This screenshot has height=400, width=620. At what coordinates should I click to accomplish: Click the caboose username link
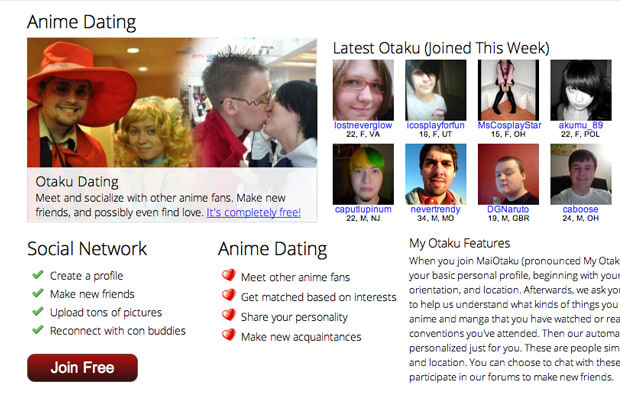tap(580, 209)
